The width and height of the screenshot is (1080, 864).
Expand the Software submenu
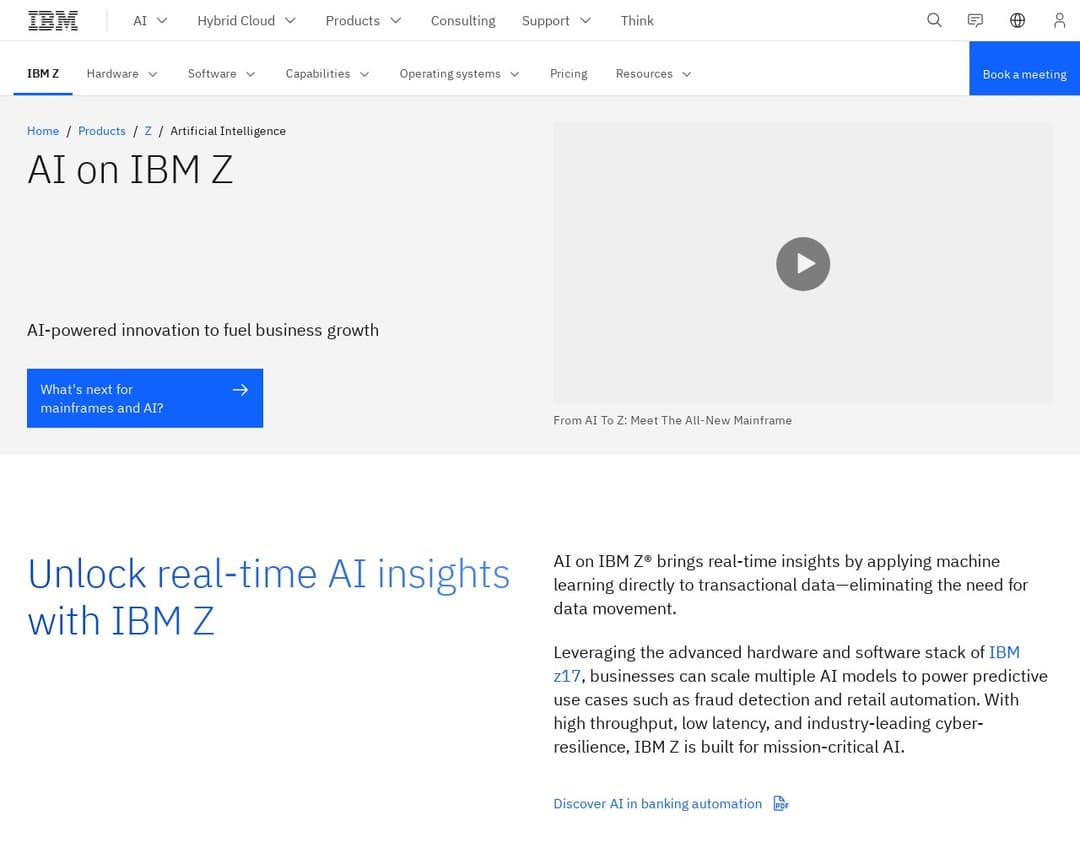click(221, 74)
